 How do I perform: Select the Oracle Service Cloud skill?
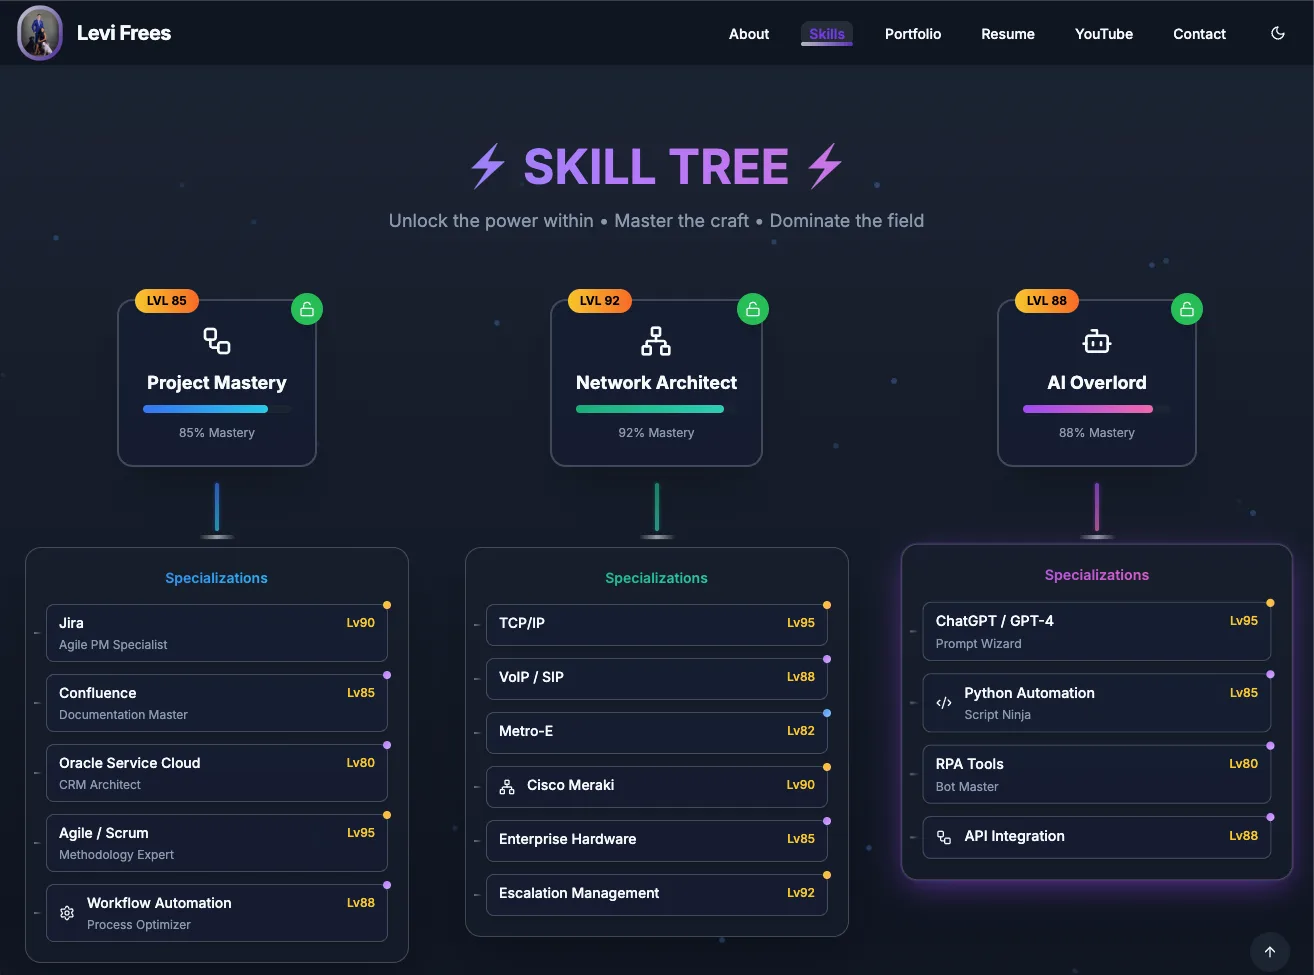tap(217, 773)
